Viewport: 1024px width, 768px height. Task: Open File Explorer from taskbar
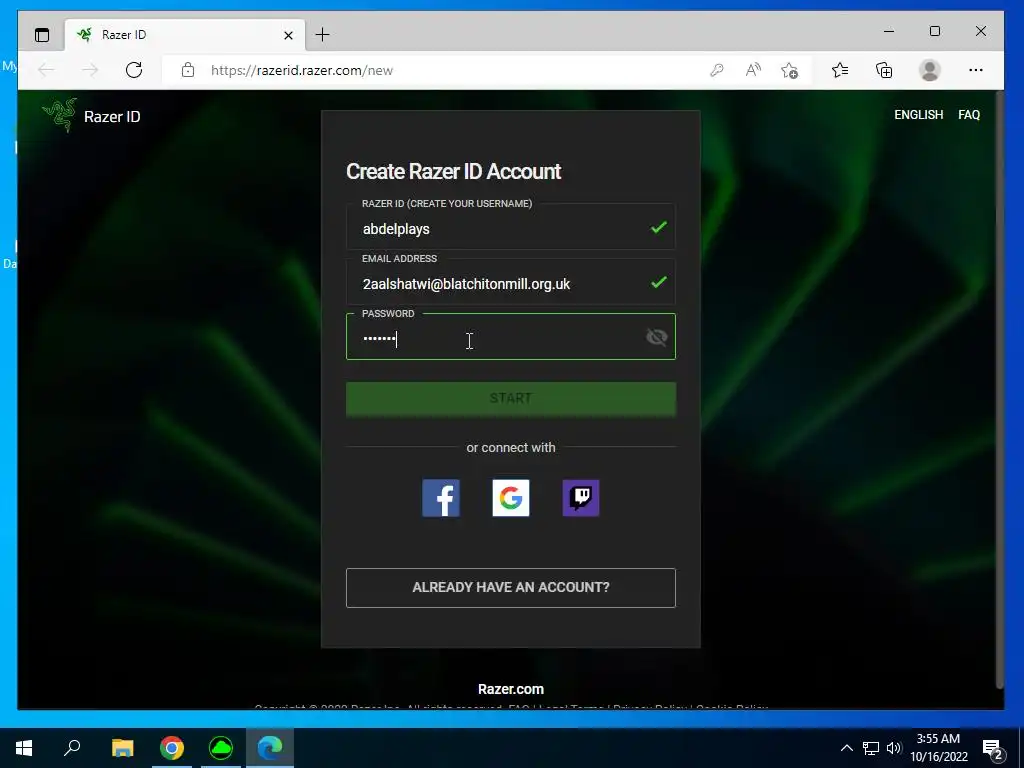click(x=122, y=748)
